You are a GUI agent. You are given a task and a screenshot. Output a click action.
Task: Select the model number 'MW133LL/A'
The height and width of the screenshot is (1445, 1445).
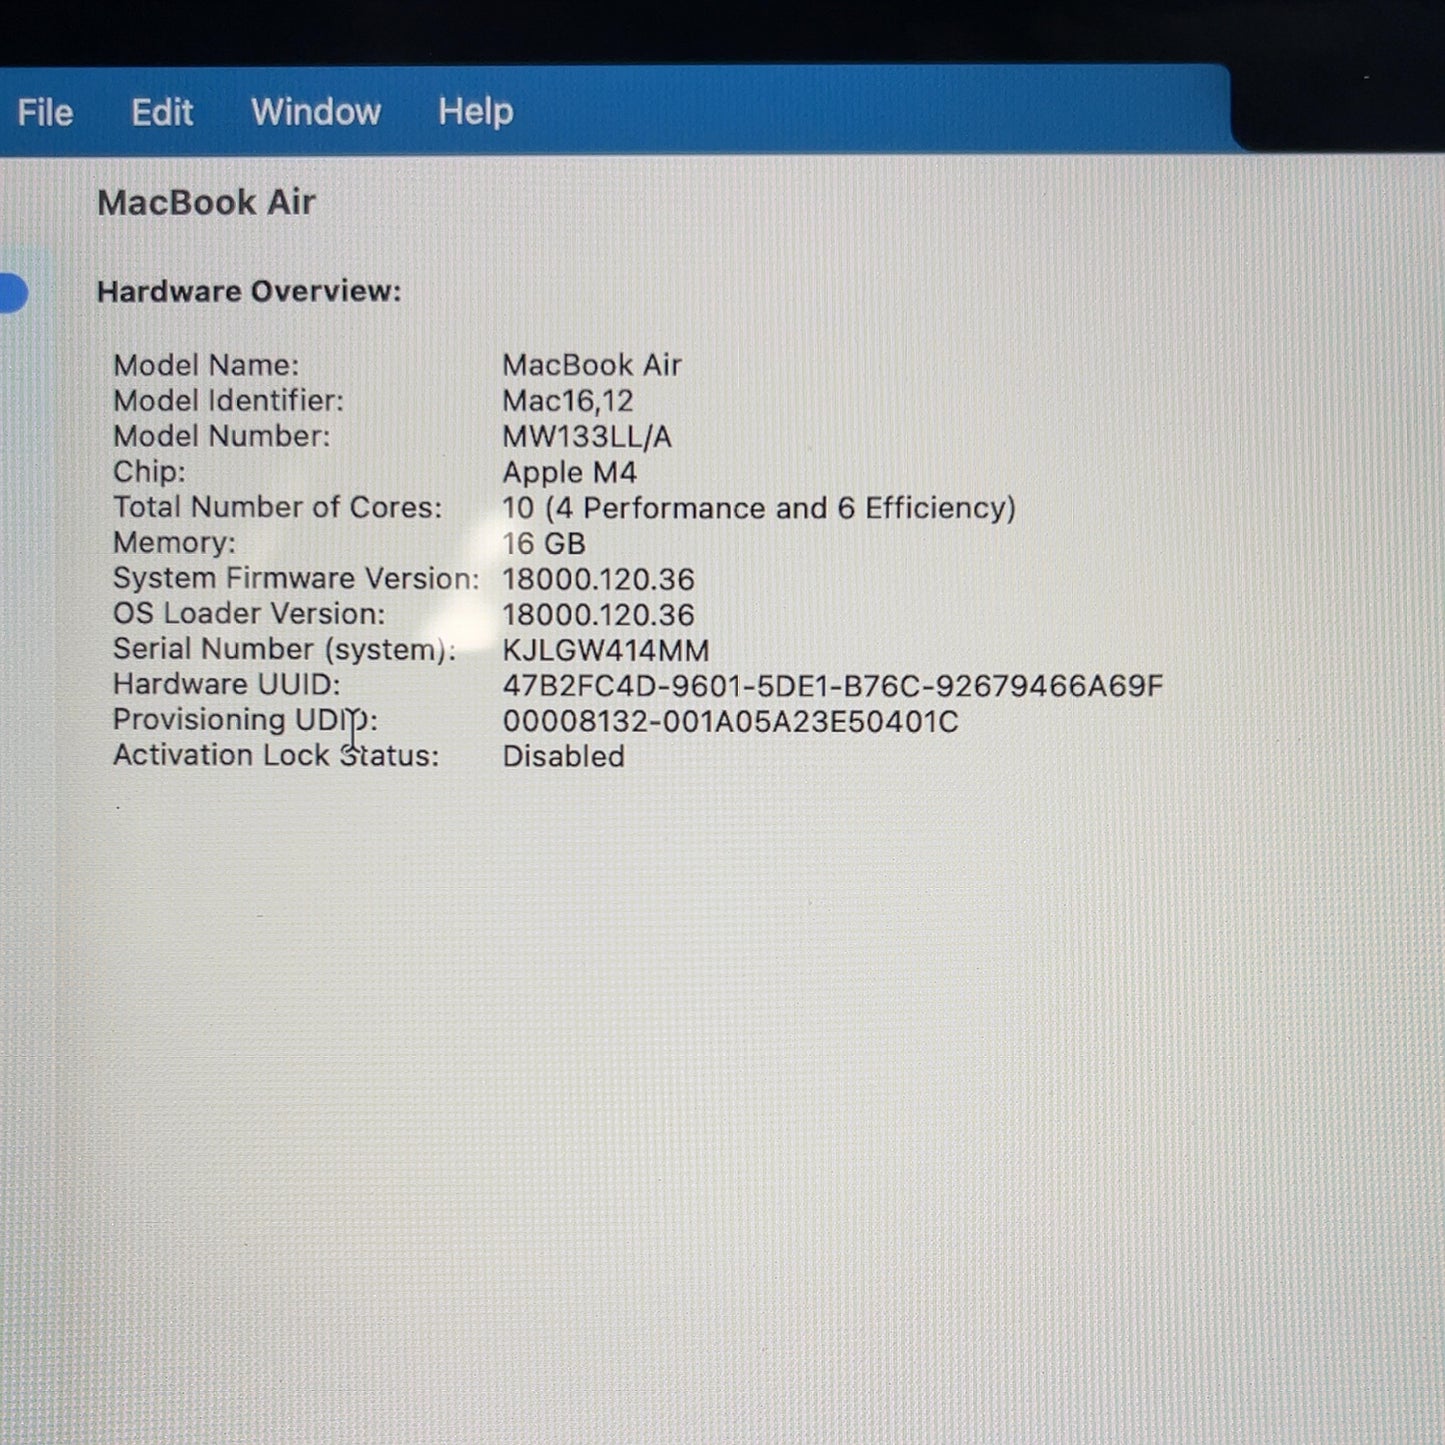point(587,437)
